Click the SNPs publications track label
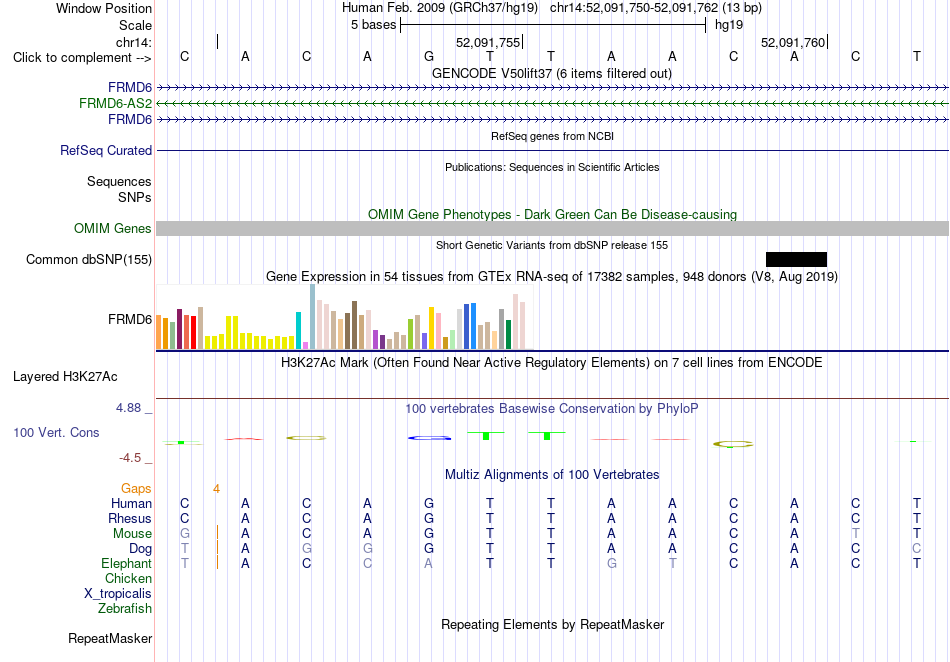 coord(135,197)
